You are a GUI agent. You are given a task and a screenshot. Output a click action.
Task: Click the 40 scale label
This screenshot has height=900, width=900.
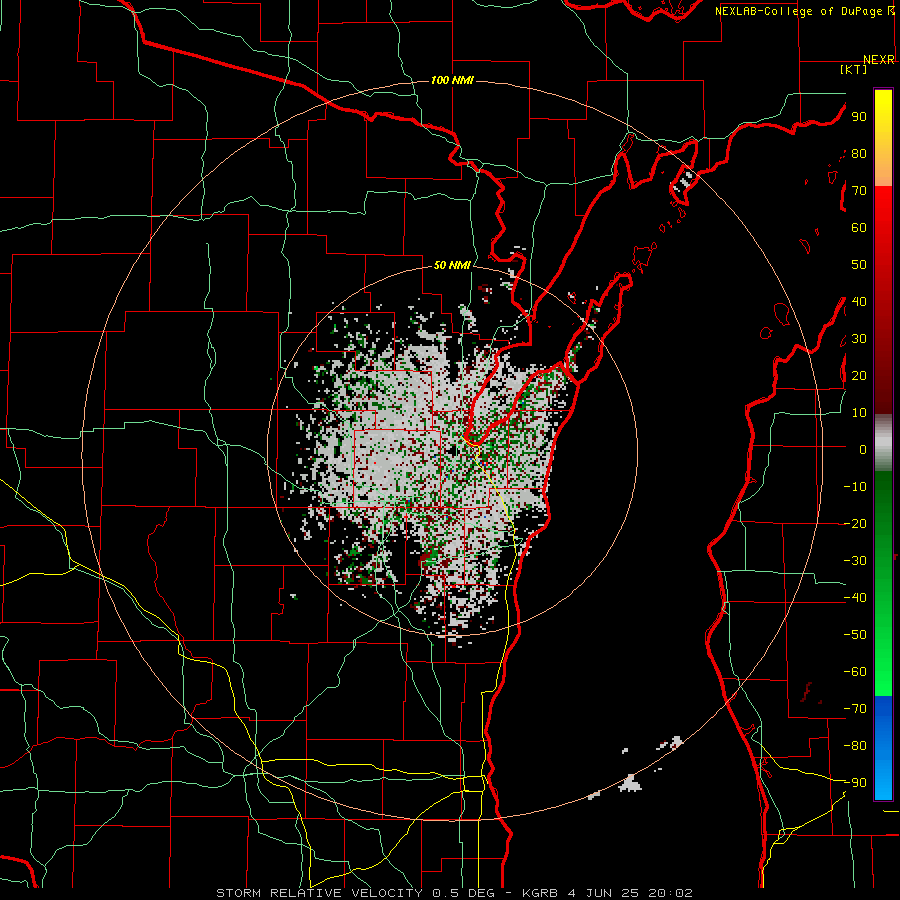(859, 302)
